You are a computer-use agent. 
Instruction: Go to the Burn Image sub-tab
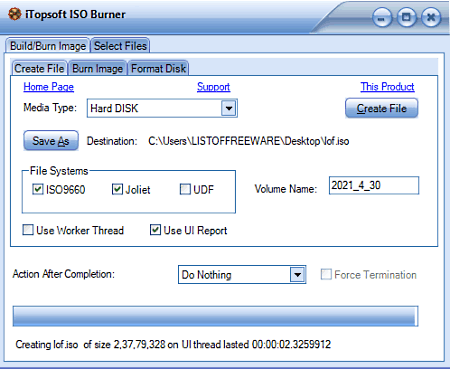pos(98,68)
